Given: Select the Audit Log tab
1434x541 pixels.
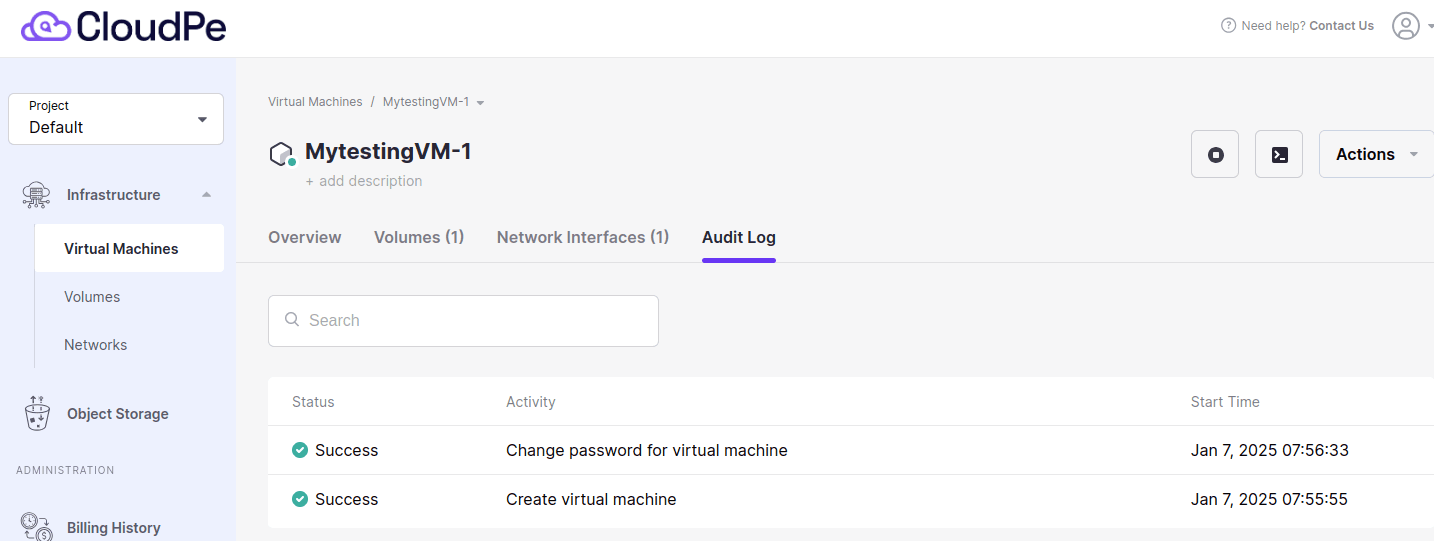Looking at the screenshot, I should pos(739,237).
